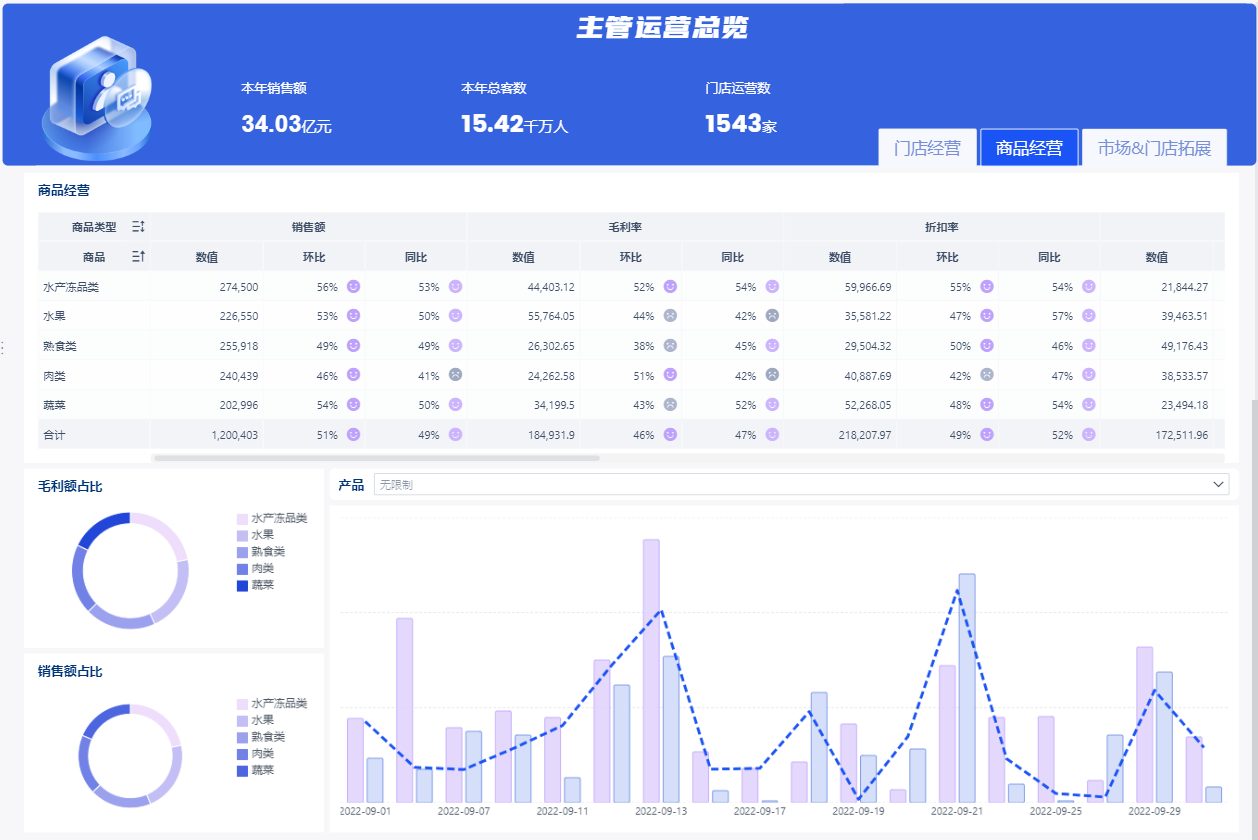Click sort icon next to 商品类型 header
Screen dimensions: 1258x840
139,227
